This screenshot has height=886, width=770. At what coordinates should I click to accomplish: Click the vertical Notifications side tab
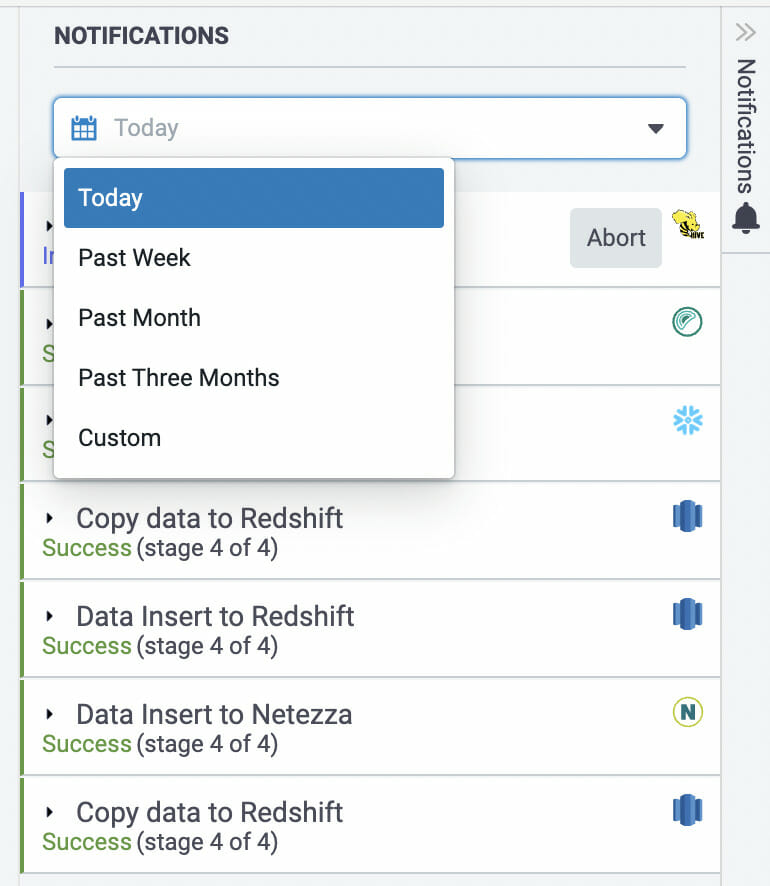(746, 125)
